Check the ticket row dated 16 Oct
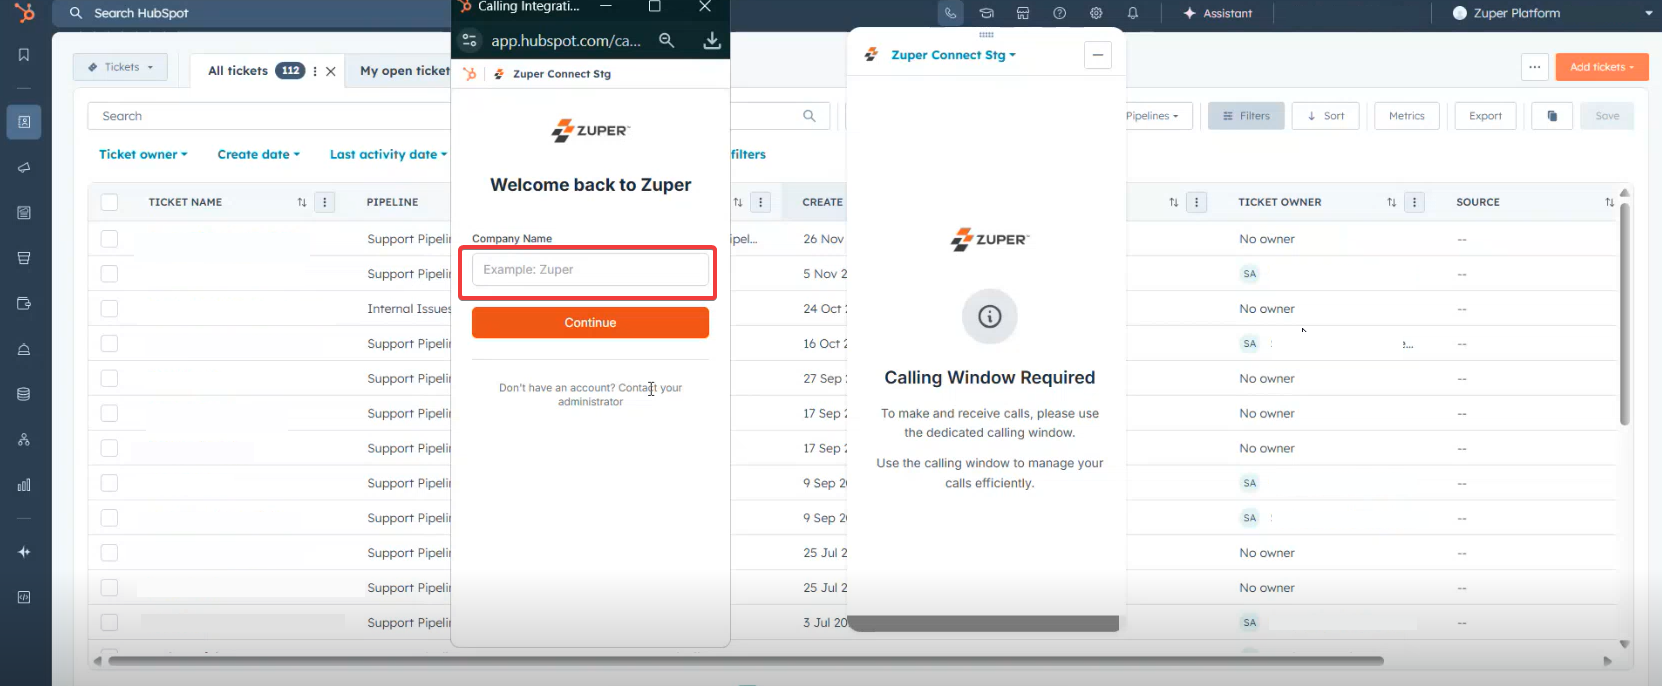Image resolution: width=1662 pixels, height=686 pixels. pyautogui.click(x=110, y=344)
